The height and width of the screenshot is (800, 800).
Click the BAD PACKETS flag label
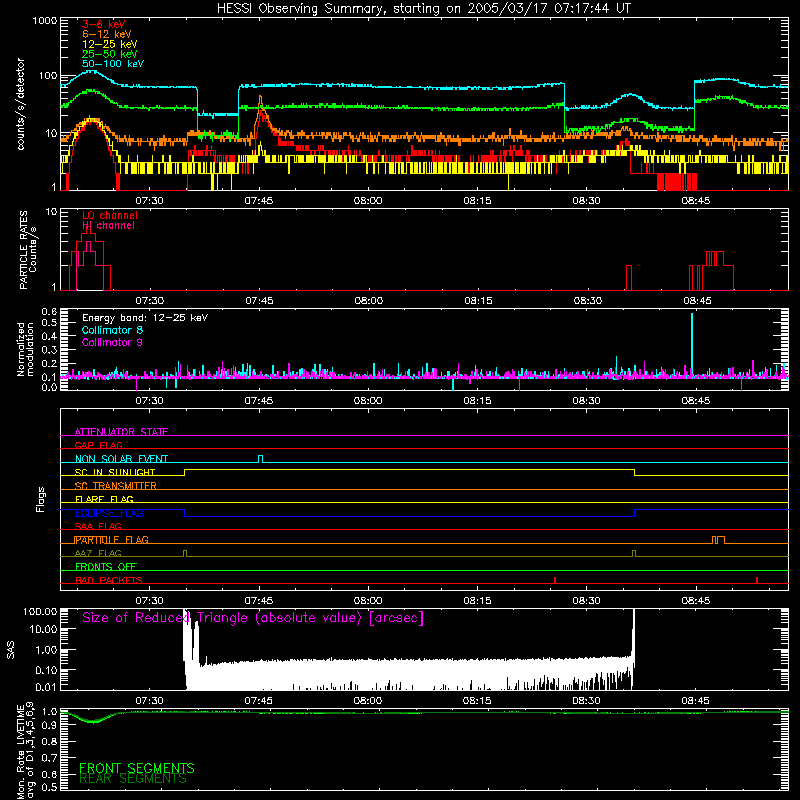click(109, 580)
